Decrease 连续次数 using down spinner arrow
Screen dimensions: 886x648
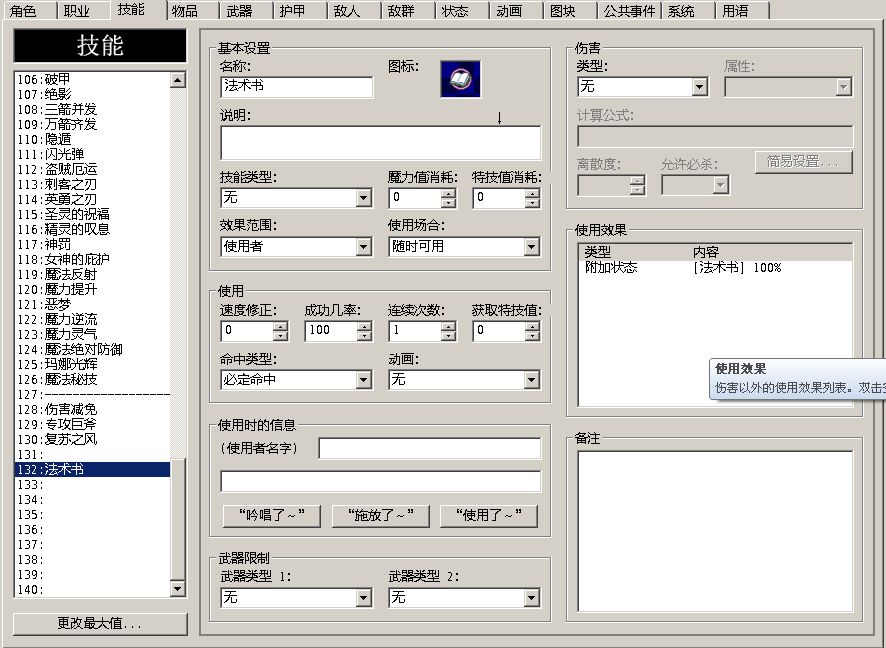[x=448, y=335]
